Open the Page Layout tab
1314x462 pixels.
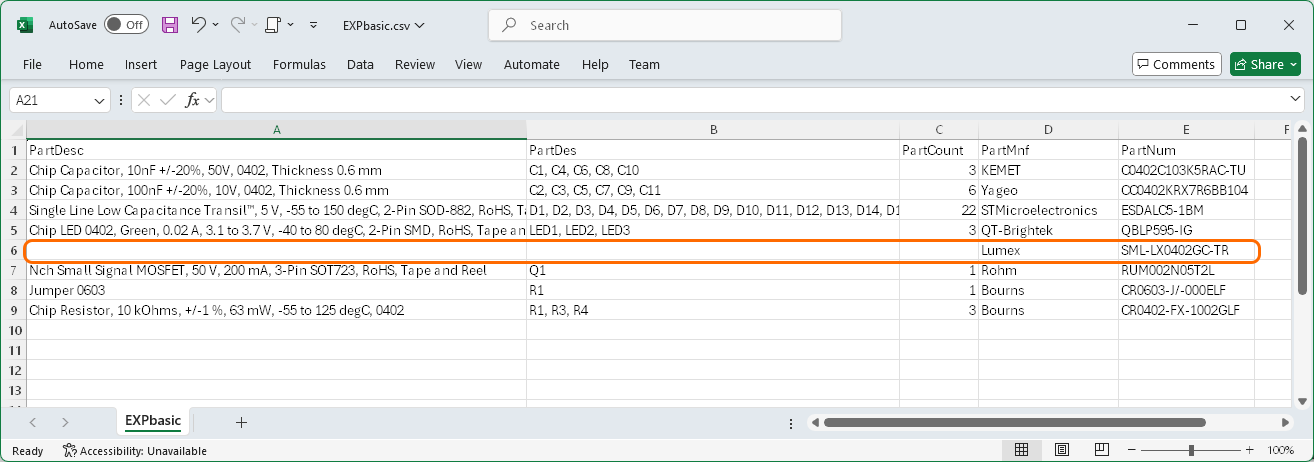click(x=215, y=64)
